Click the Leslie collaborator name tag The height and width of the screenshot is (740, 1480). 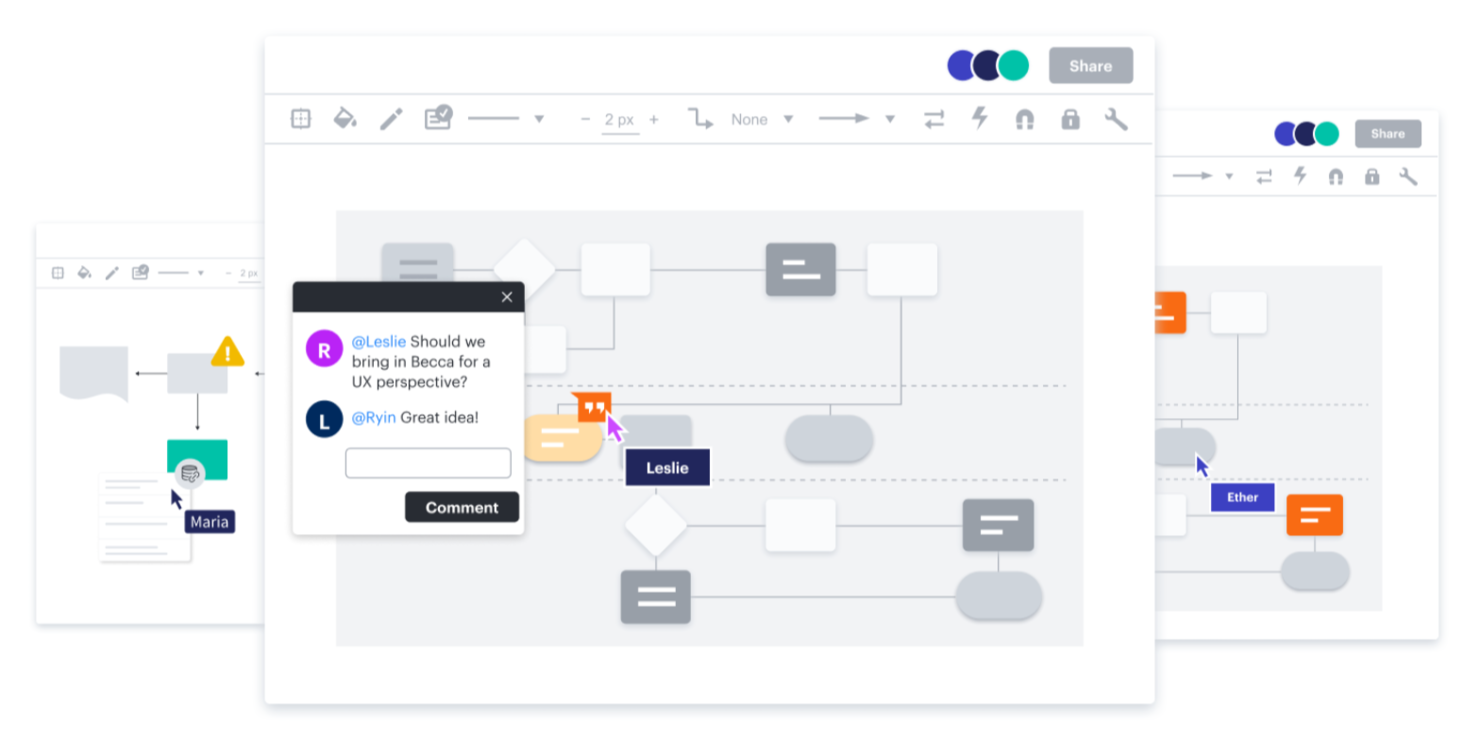[x=667, y=467]
